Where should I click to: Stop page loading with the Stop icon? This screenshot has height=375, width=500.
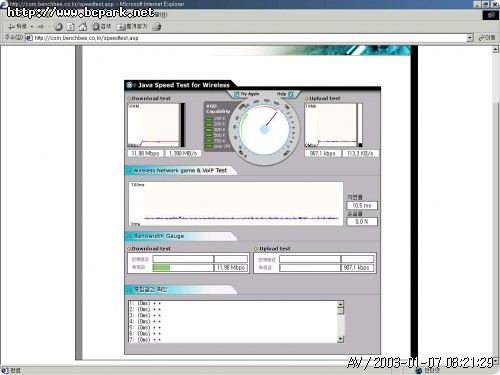point(58,27)
